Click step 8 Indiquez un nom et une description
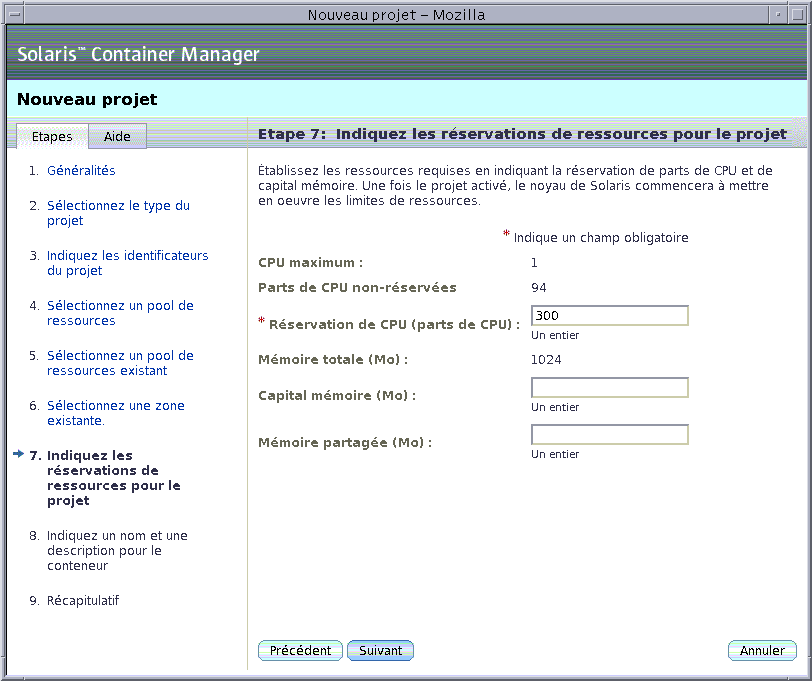 click(117, 550)
